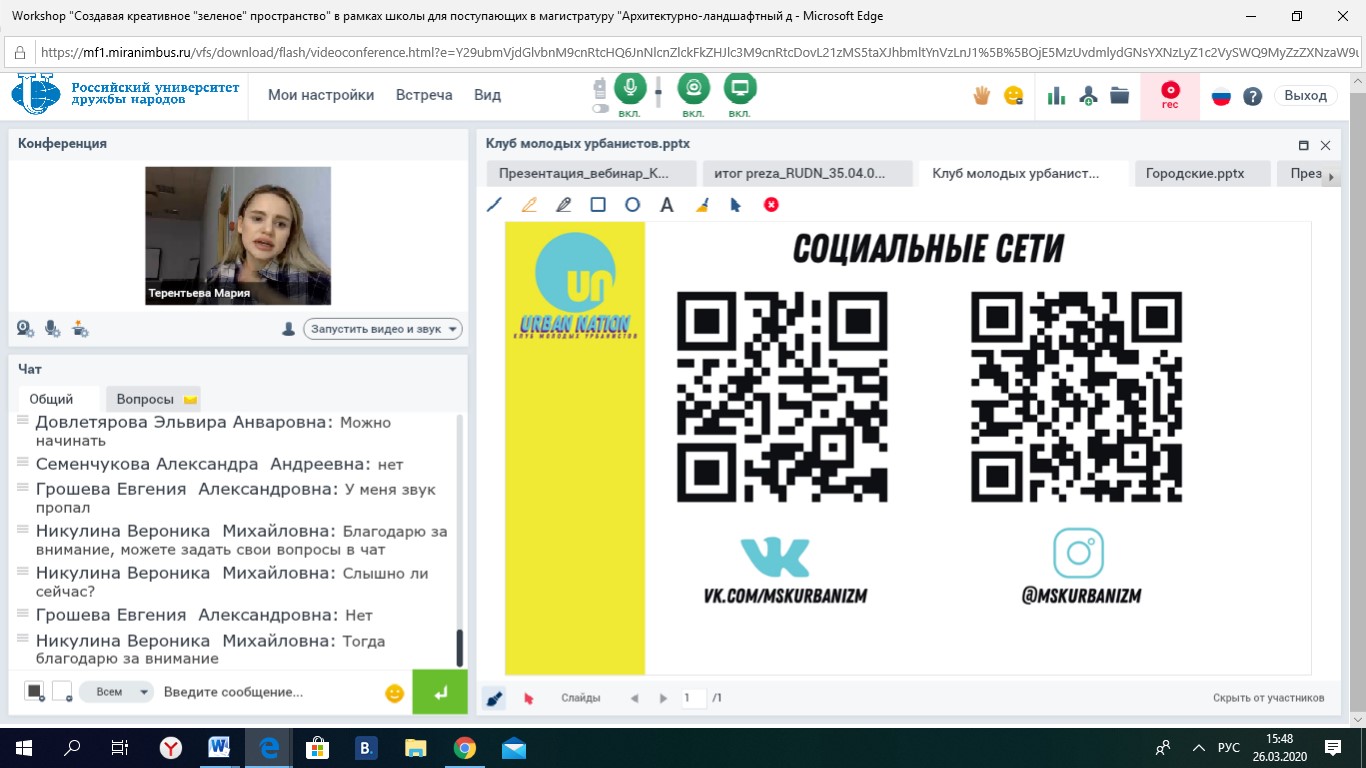Select the text tool A
Screen dimensions: 1366x768
click(667, 205)
